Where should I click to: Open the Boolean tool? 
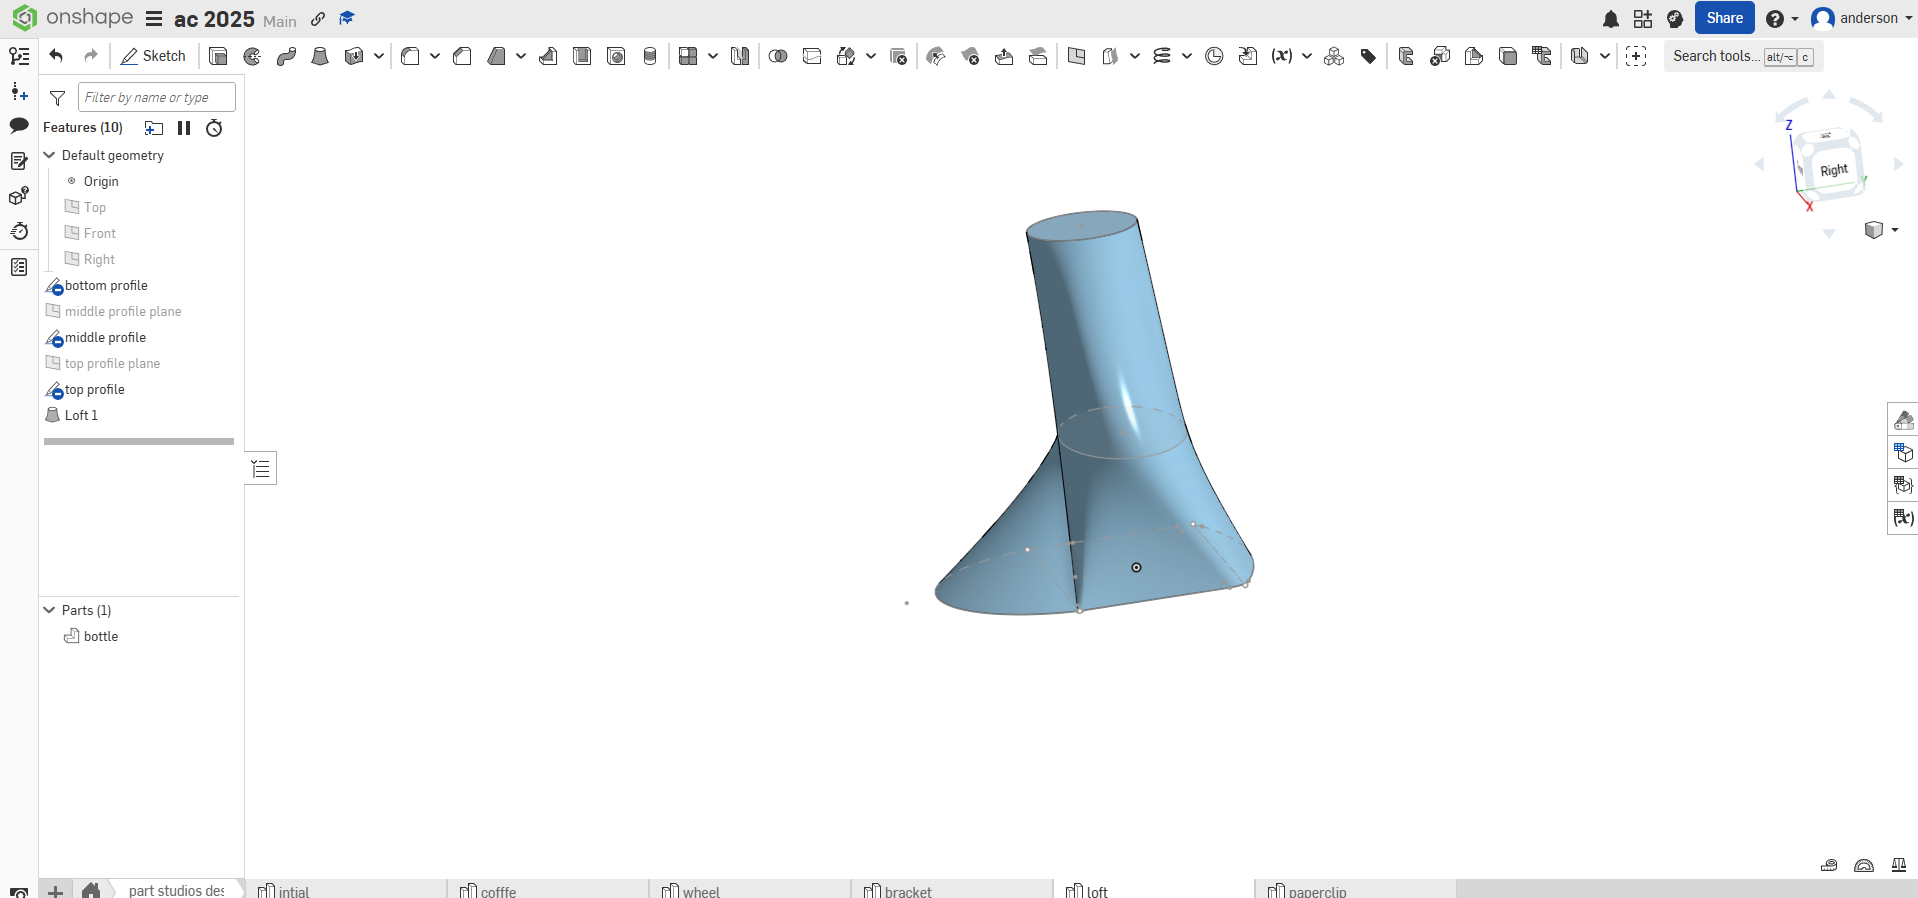point(778,56)
